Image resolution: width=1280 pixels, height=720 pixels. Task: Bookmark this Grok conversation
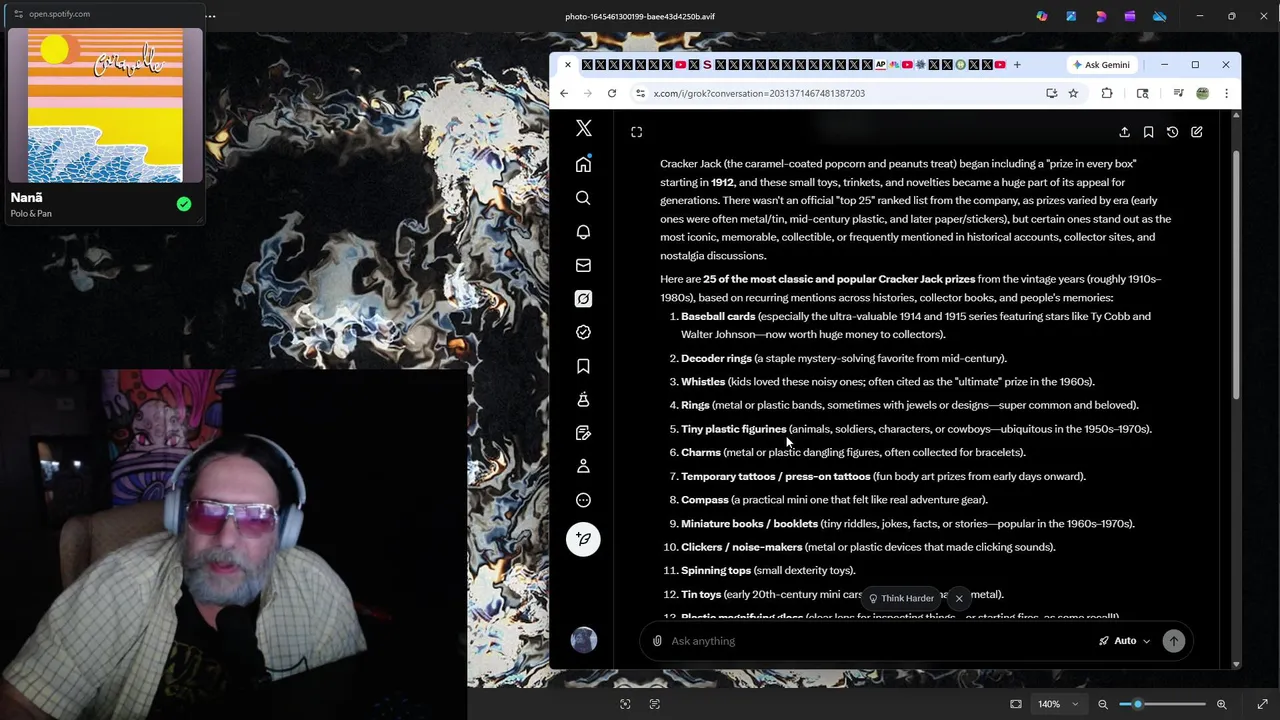pos(1148,132)
